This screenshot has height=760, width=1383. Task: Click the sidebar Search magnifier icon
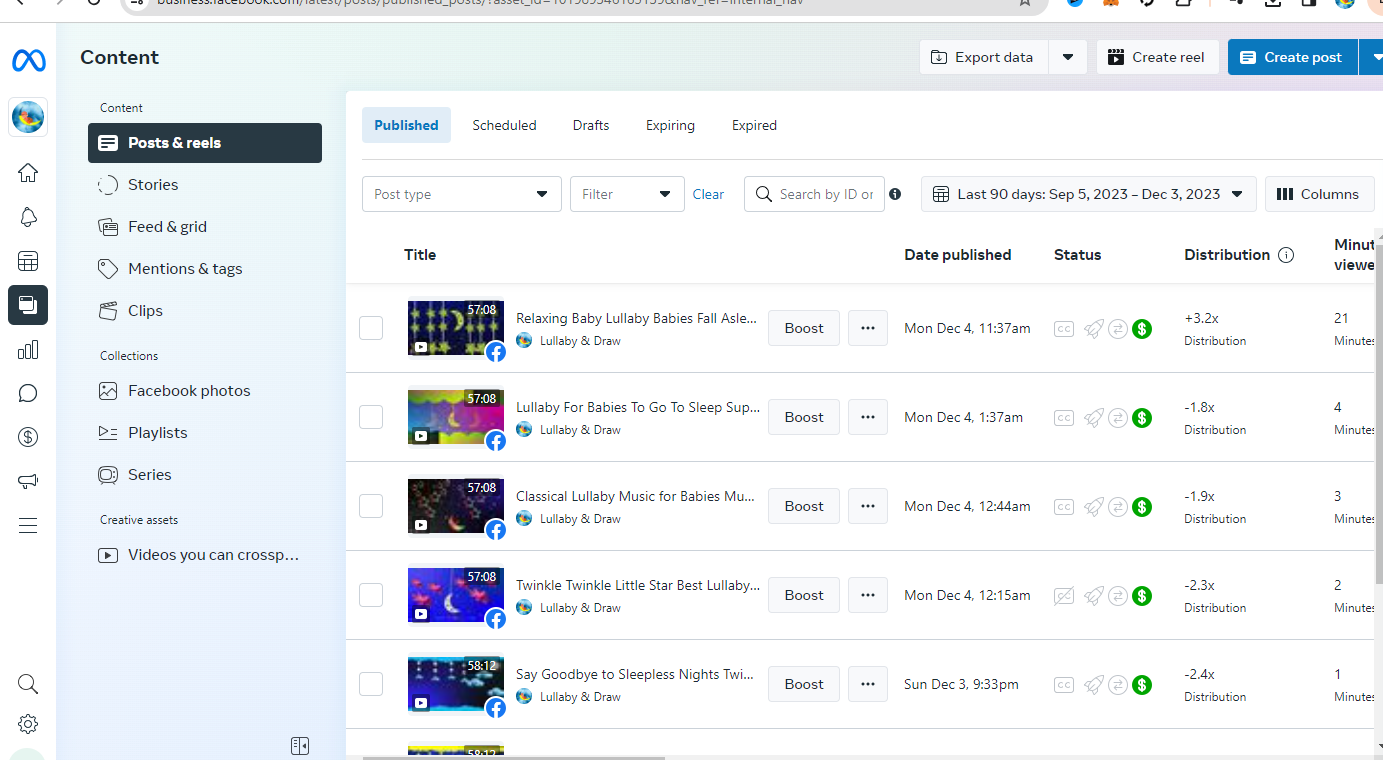(x=28, y=684)
